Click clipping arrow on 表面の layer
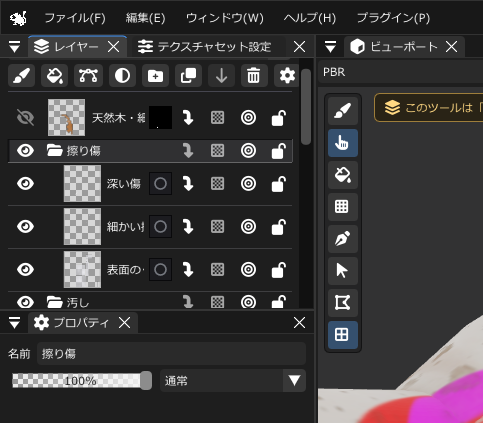This screenshot has width=483, height=423. tap(188, 270)
